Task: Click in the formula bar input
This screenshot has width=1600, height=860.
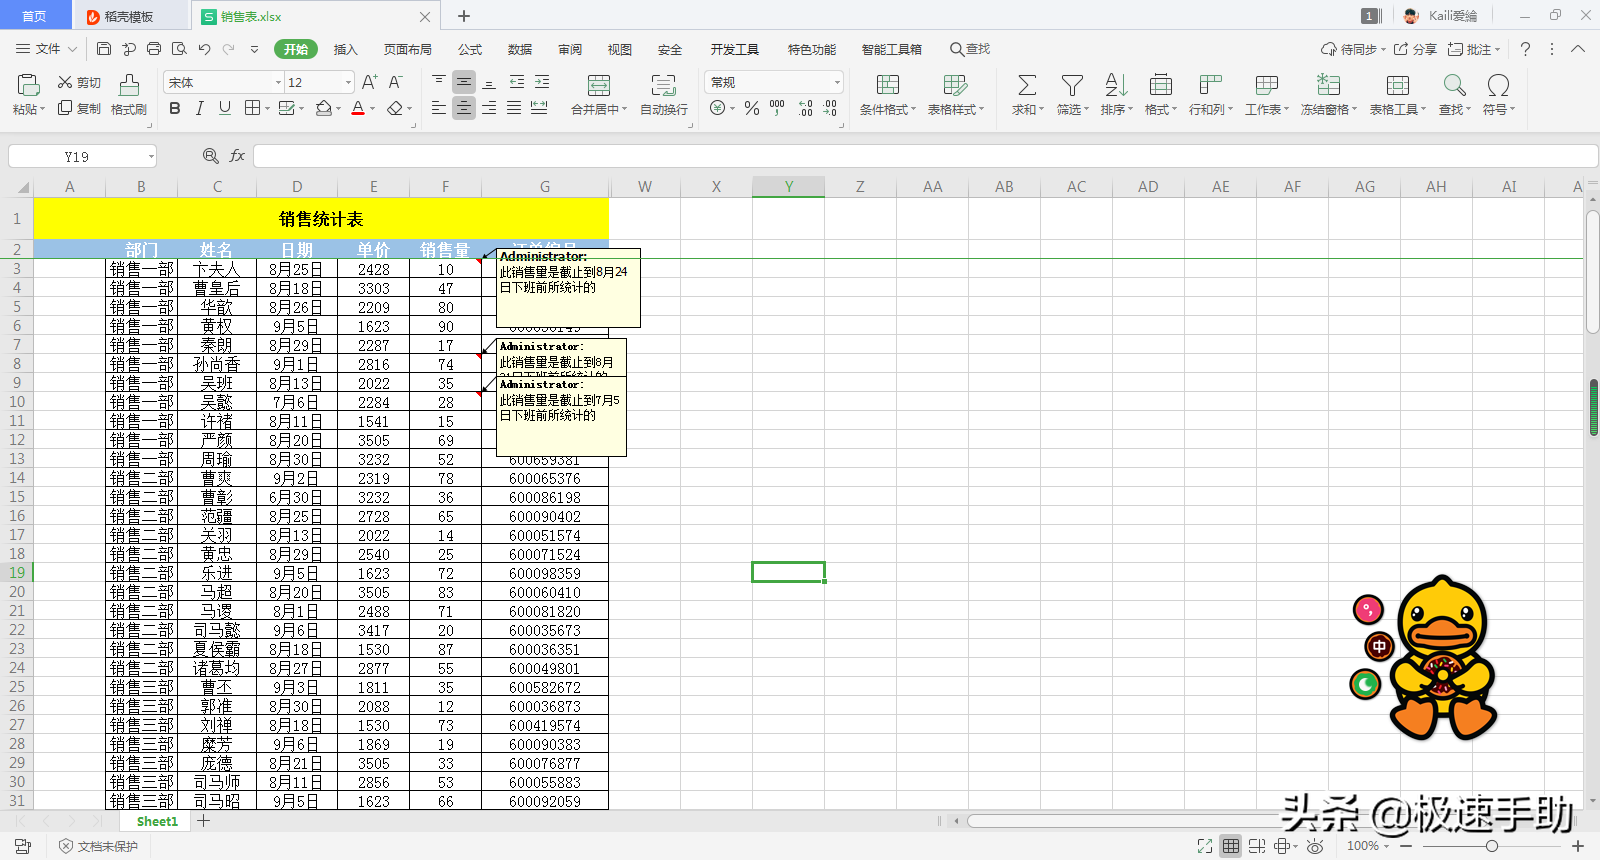Action: click(925, 156)
